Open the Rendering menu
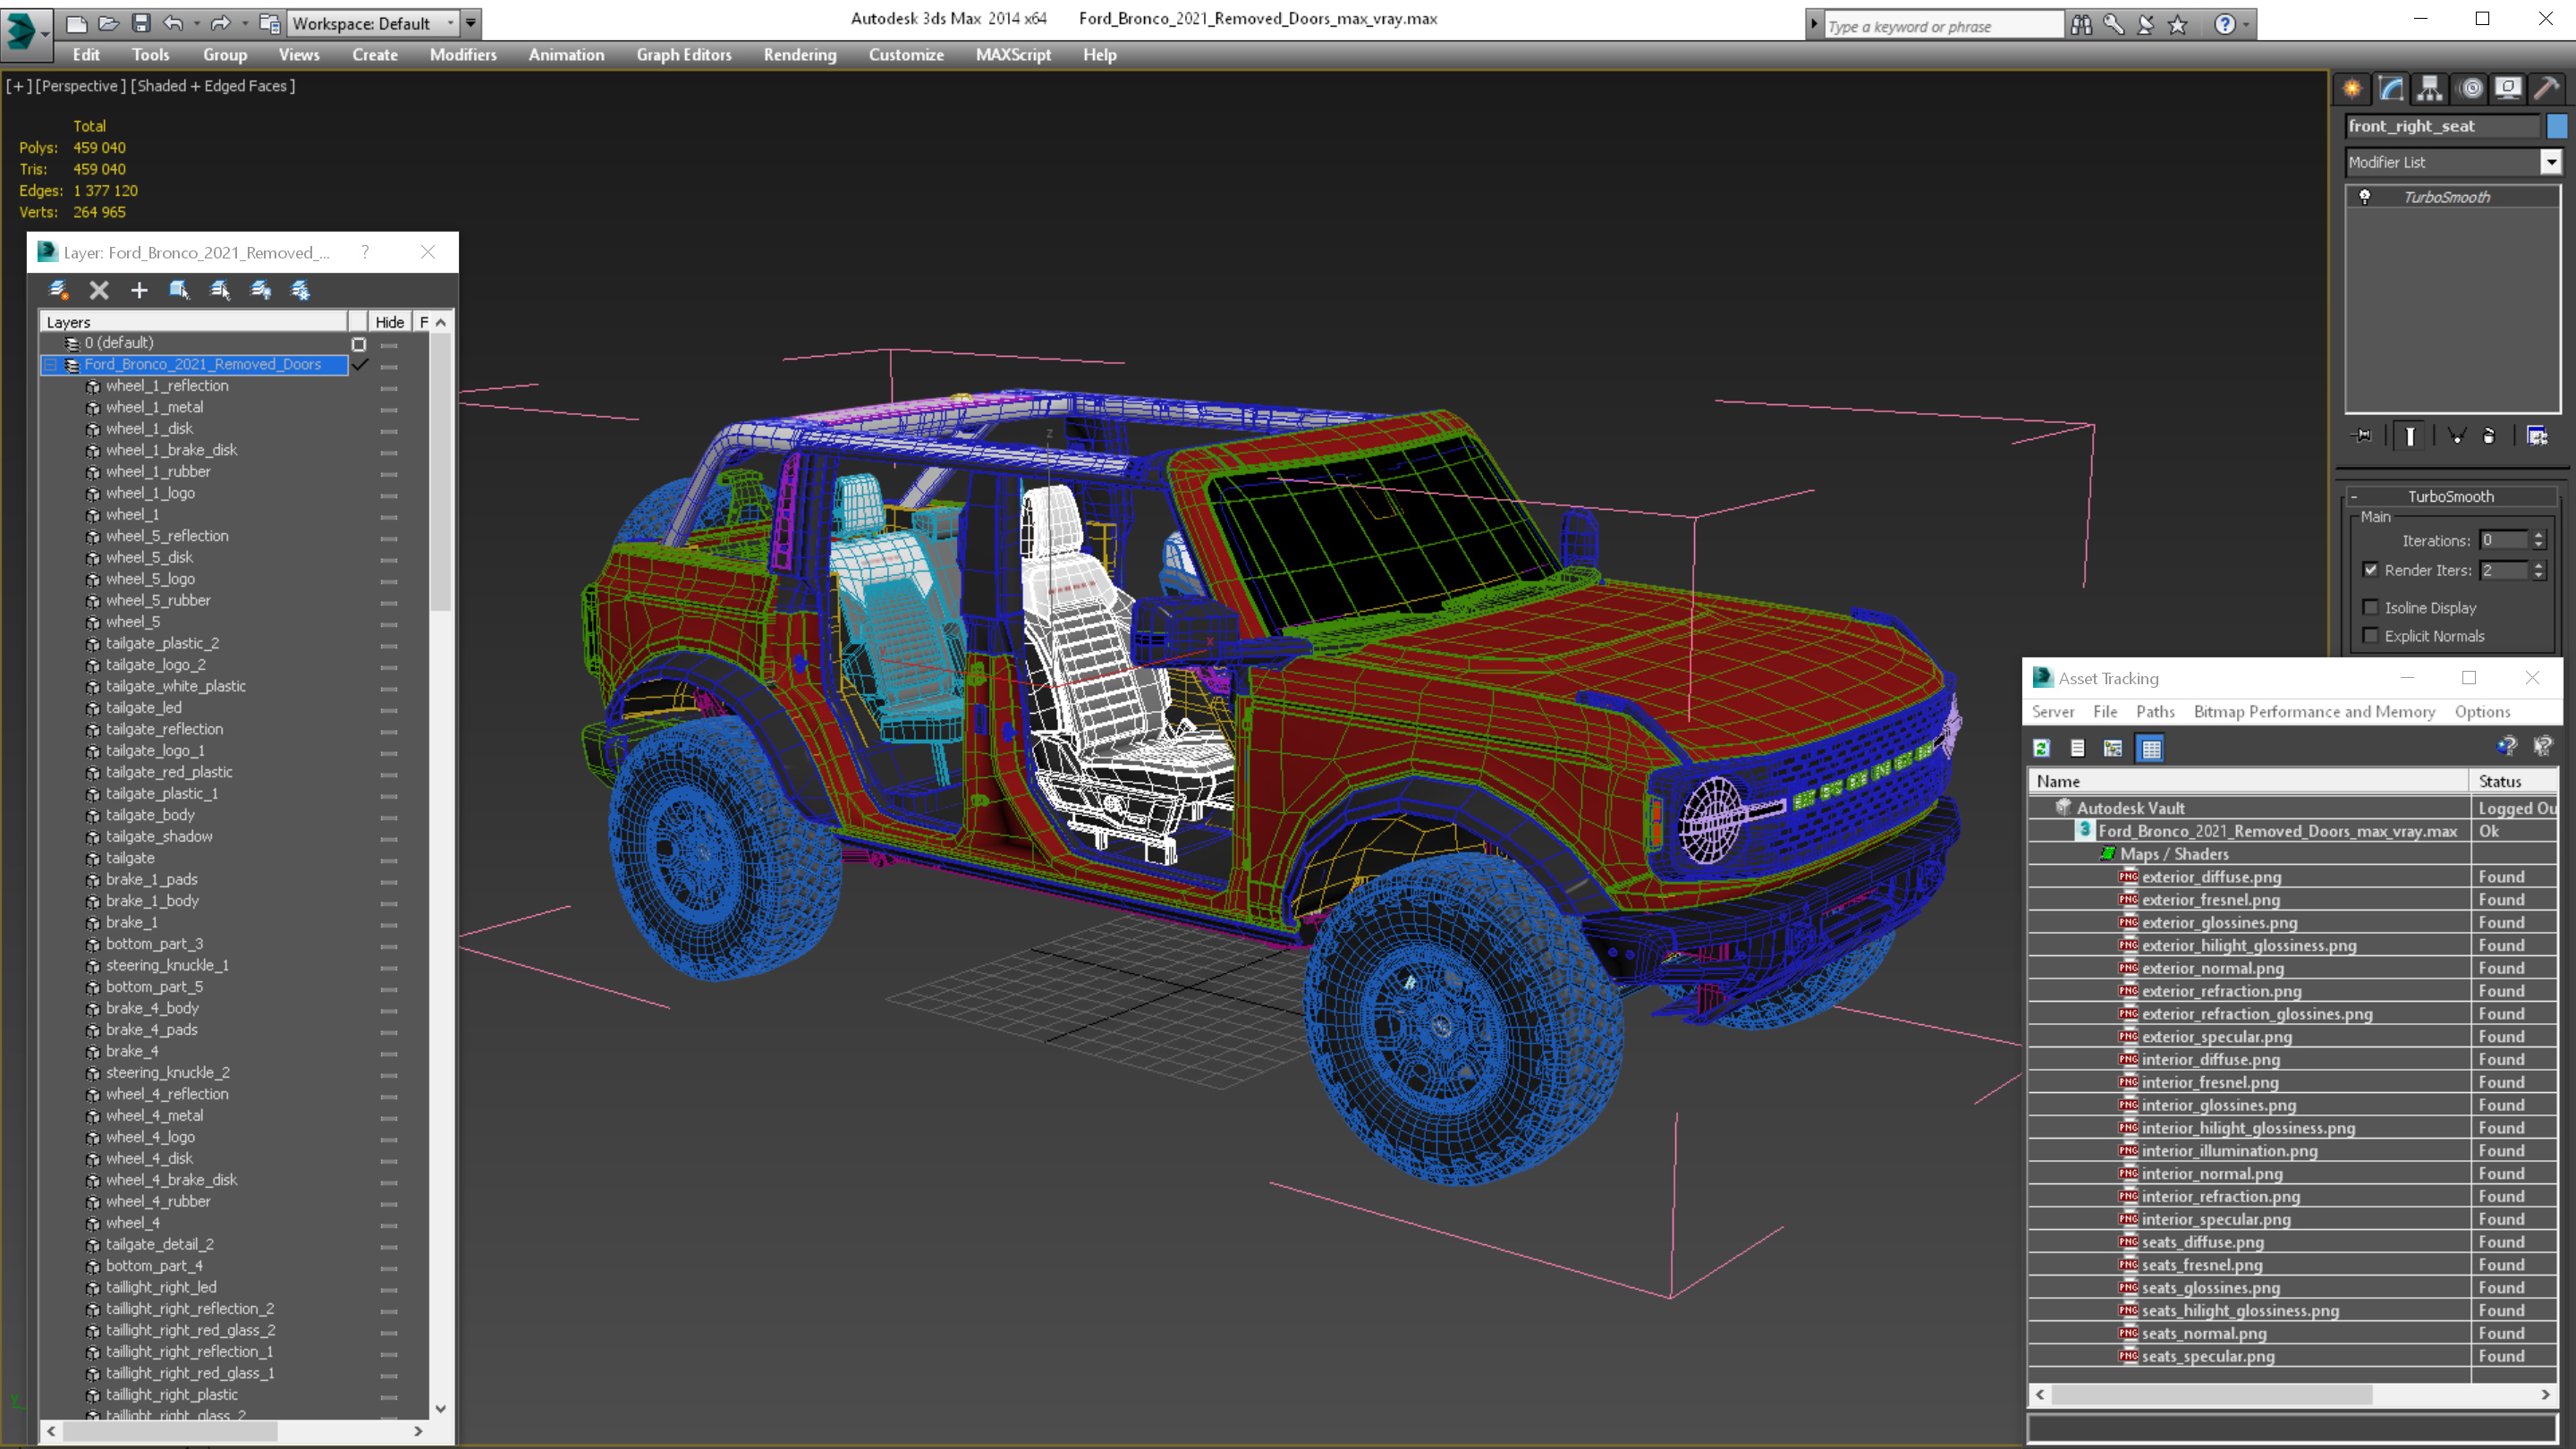 800,55
